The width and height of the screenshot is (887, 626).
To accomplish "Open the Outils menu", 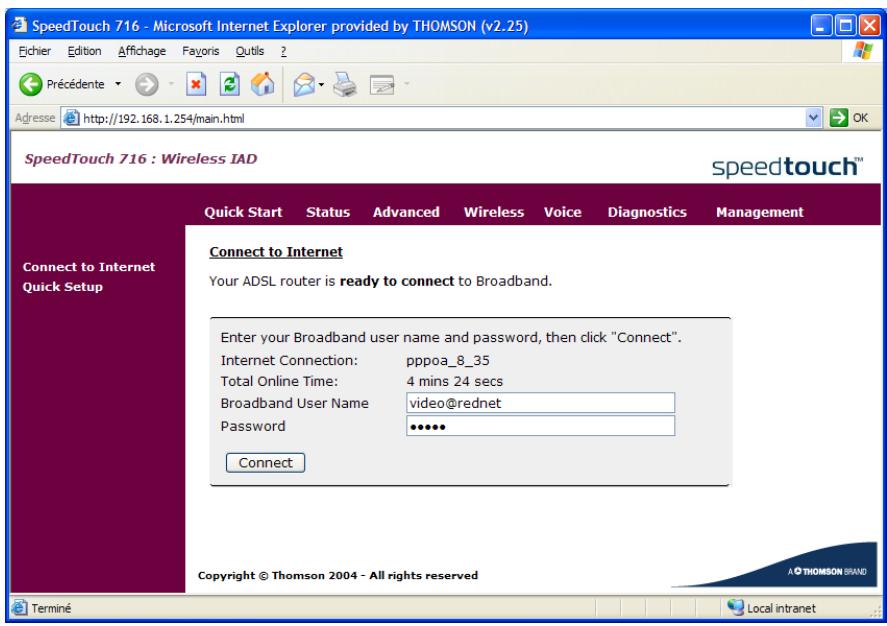I will (x=249, y=51).
